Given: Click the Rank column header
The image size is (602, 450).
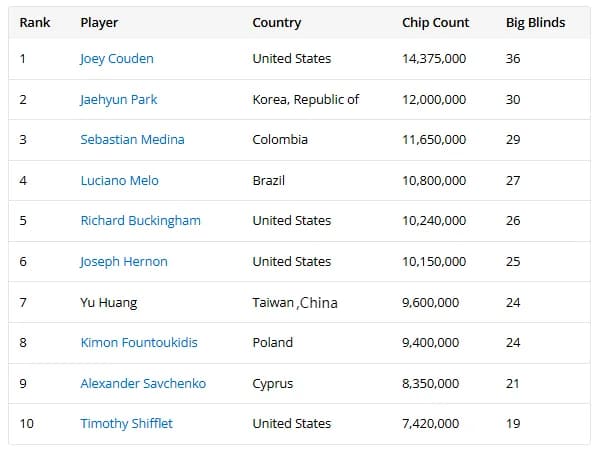Looking at the screenshot, I should click(35, 23).
